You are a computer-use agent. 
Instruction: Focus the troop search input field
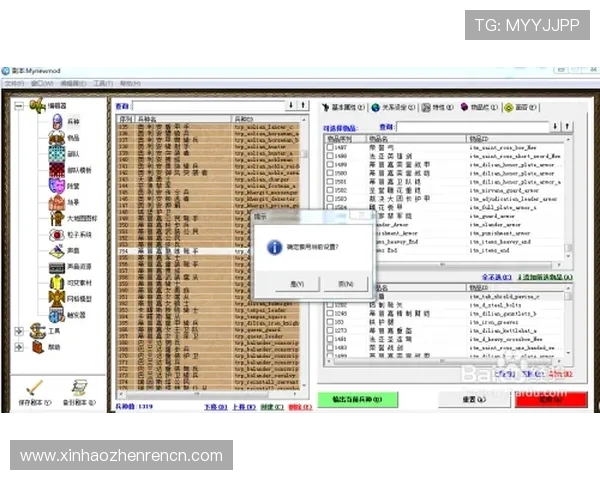(209, 106)
